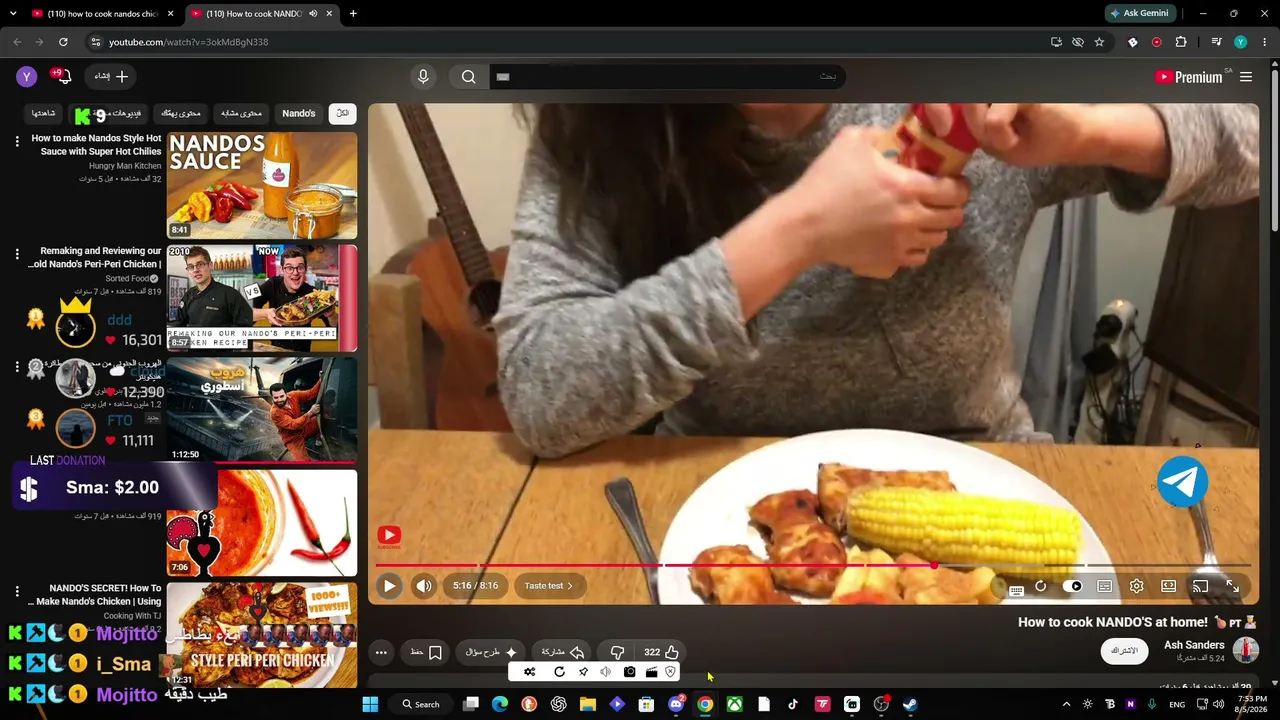The image size is (1280, 720).
Task: Show hidden system tray icons
Action: tap(1066, 704)
